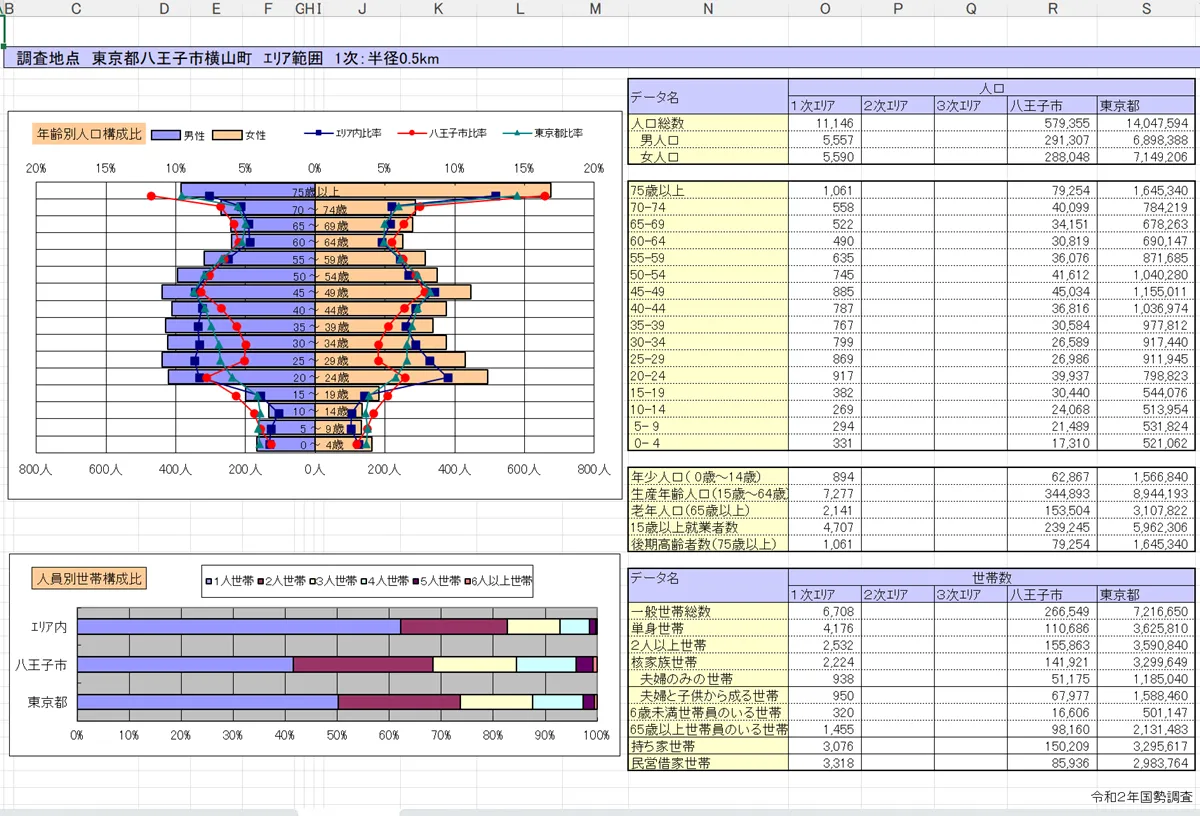
Task: Click the 男性 legend marker in the population chart
Action: click(x=167, y=134)
